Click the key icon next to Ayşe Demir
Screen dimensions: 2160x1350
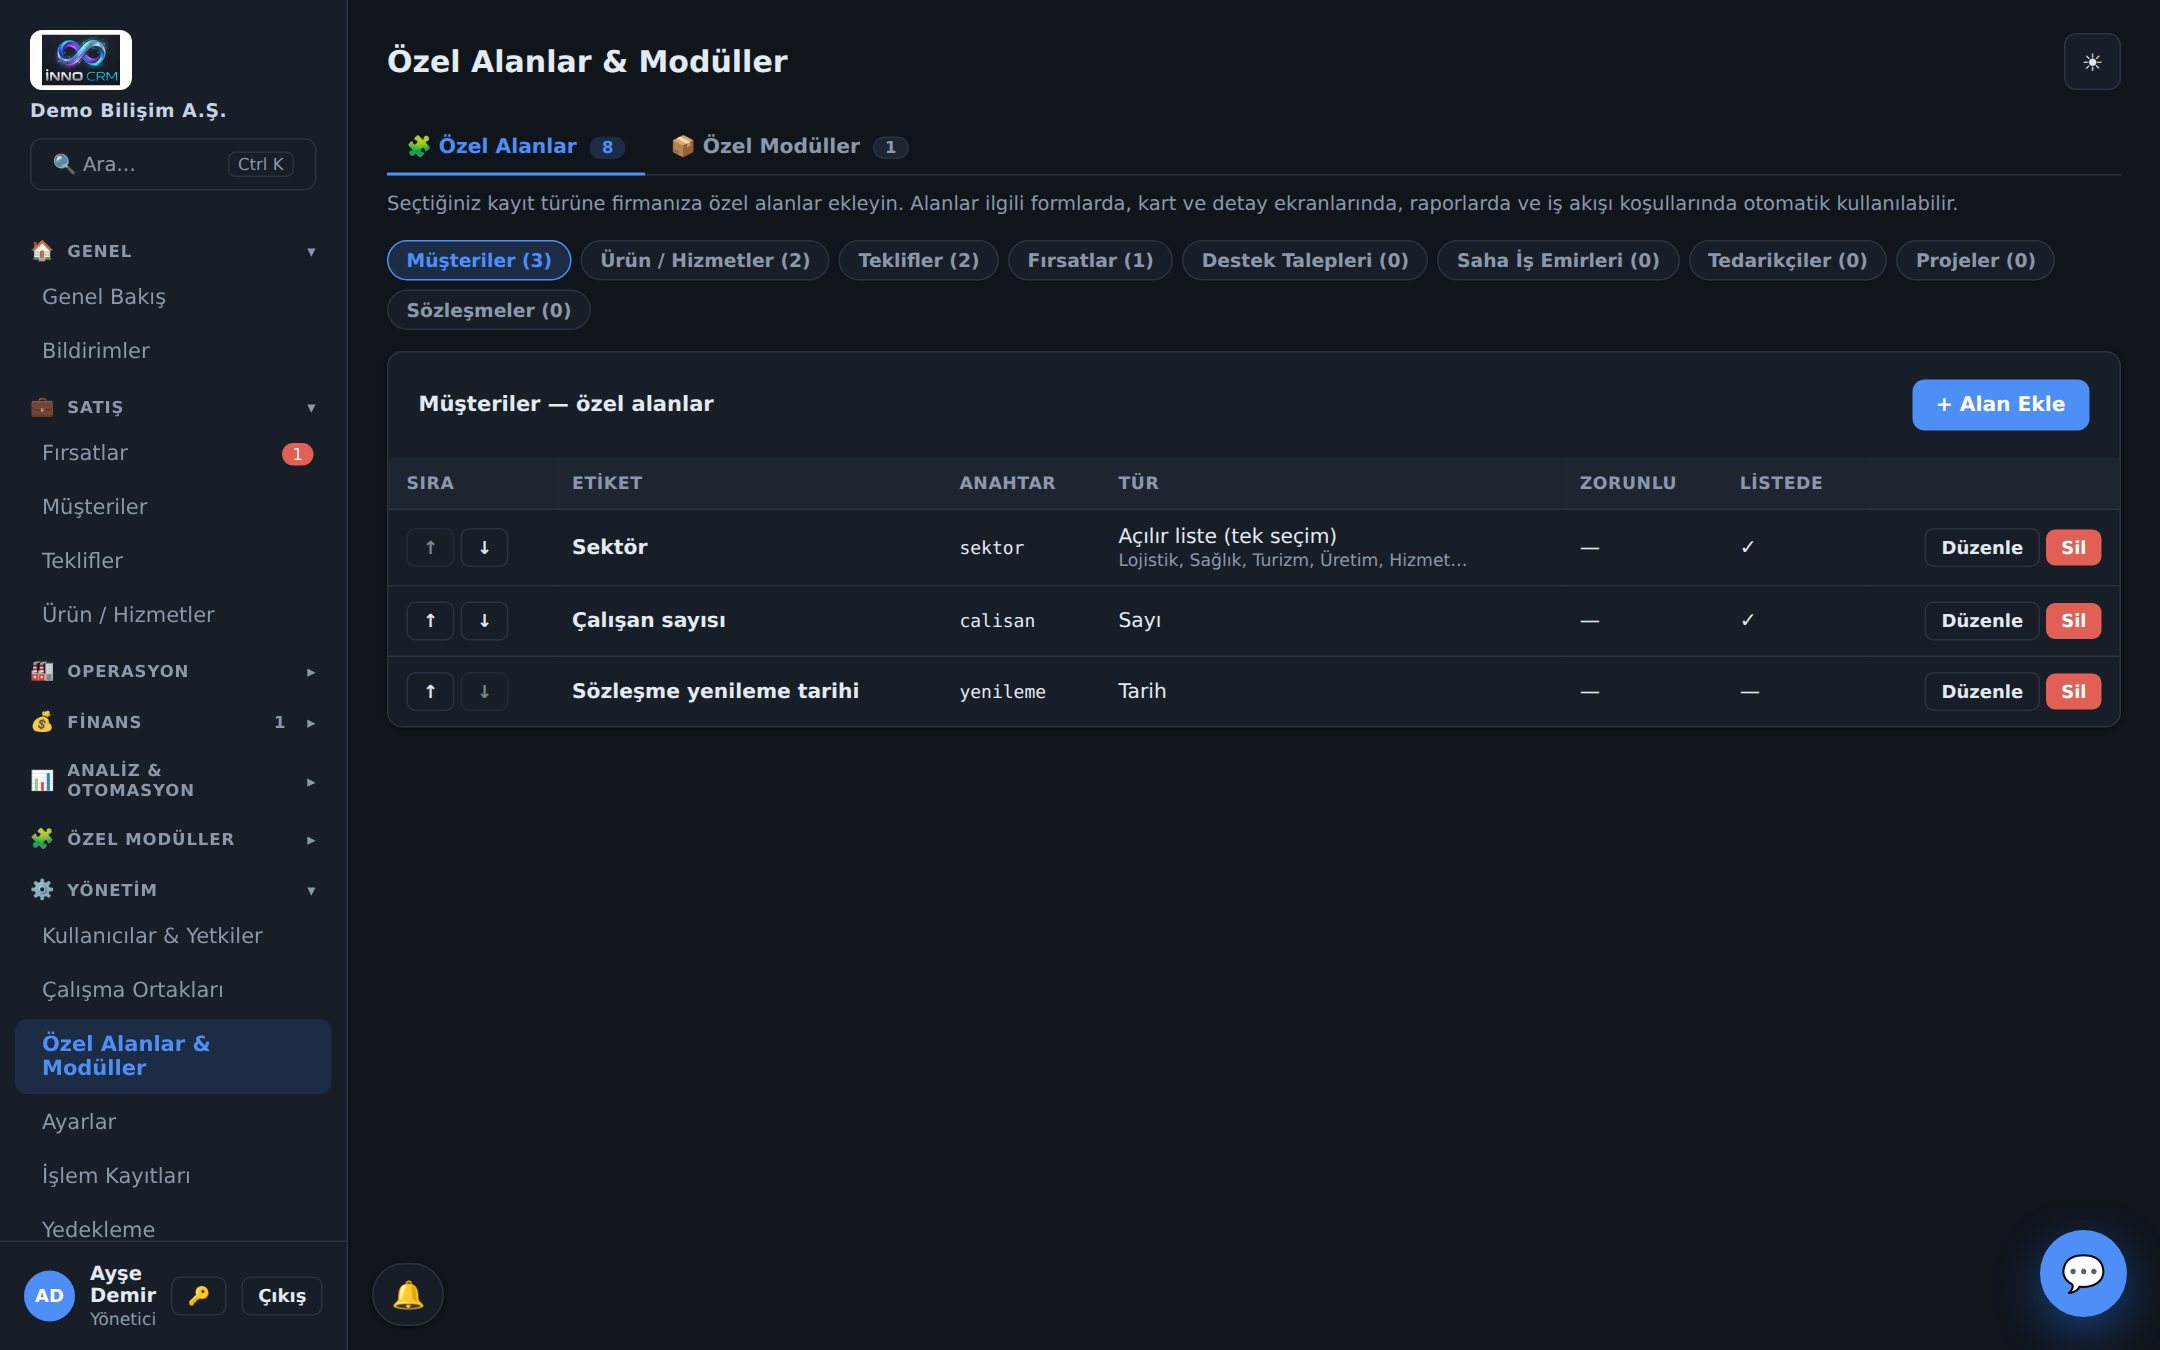pyautogui.click(x=199, y=1295)
